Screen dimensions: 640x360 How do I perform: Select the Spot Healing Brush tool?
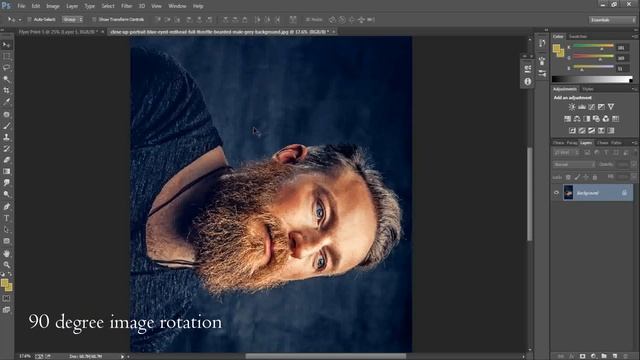6,115
